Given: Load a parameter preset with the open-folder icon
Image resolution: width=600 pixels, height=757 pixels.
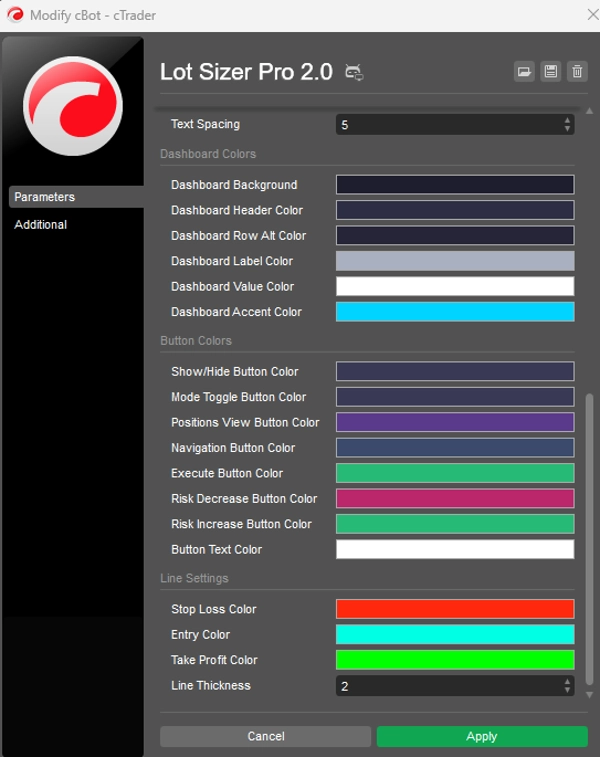Looking at the screenshot, I should tap(524, 72).
